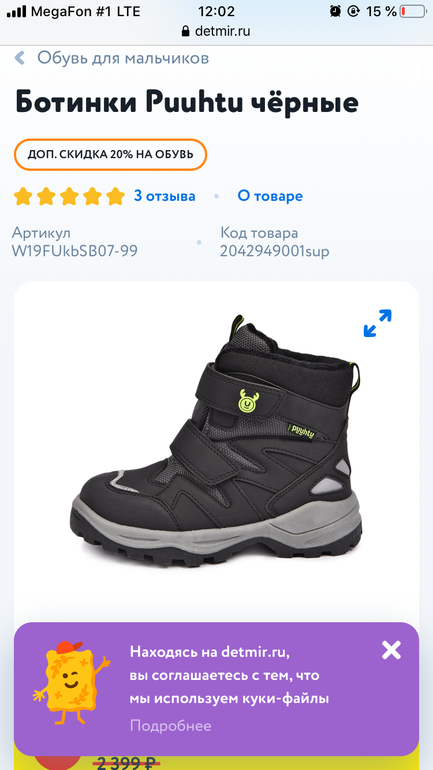The height and width of the screenshot is (770, 433).
Task: Close the cookie notice banner
Action: tap(391, 650)
